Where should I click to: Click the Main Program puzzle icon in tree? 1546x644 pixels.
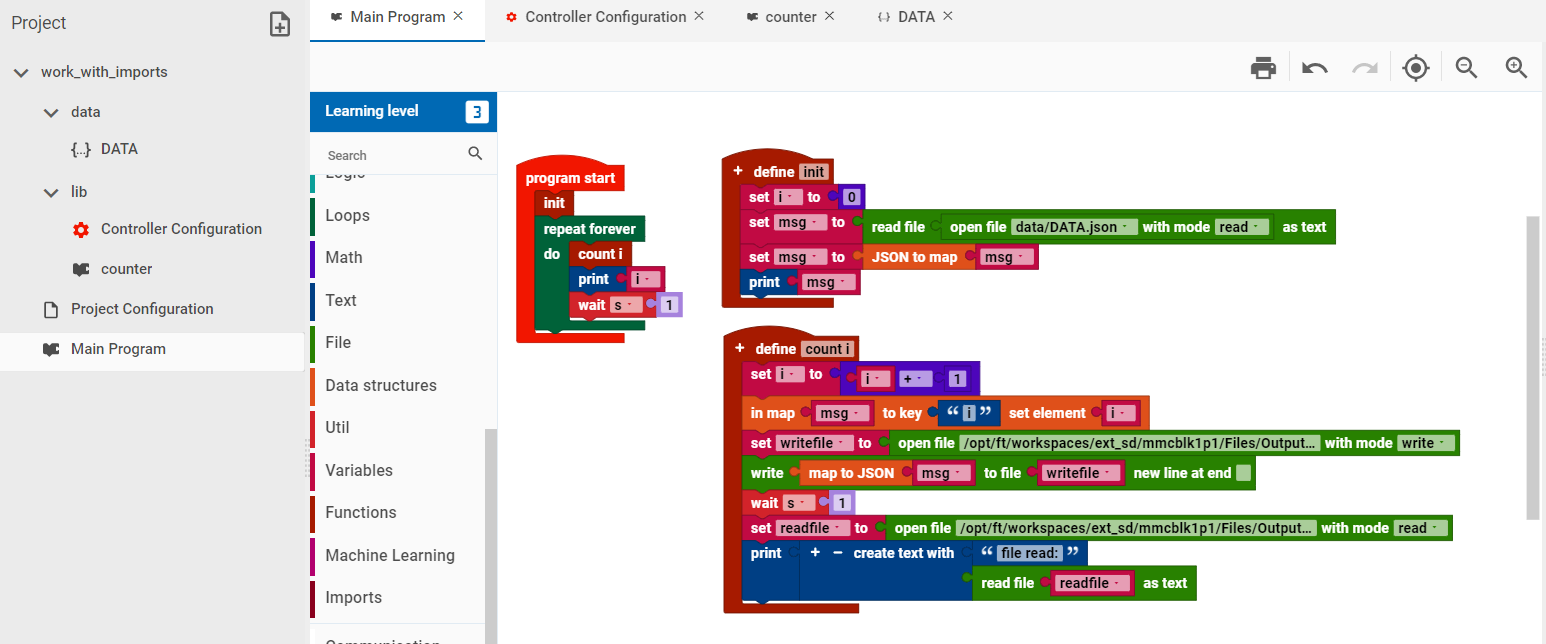51,349
